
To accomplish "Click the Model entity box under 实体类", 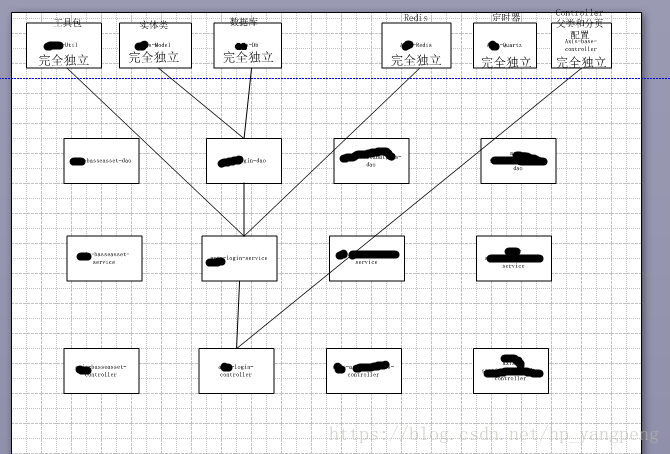I will (155, 46).
